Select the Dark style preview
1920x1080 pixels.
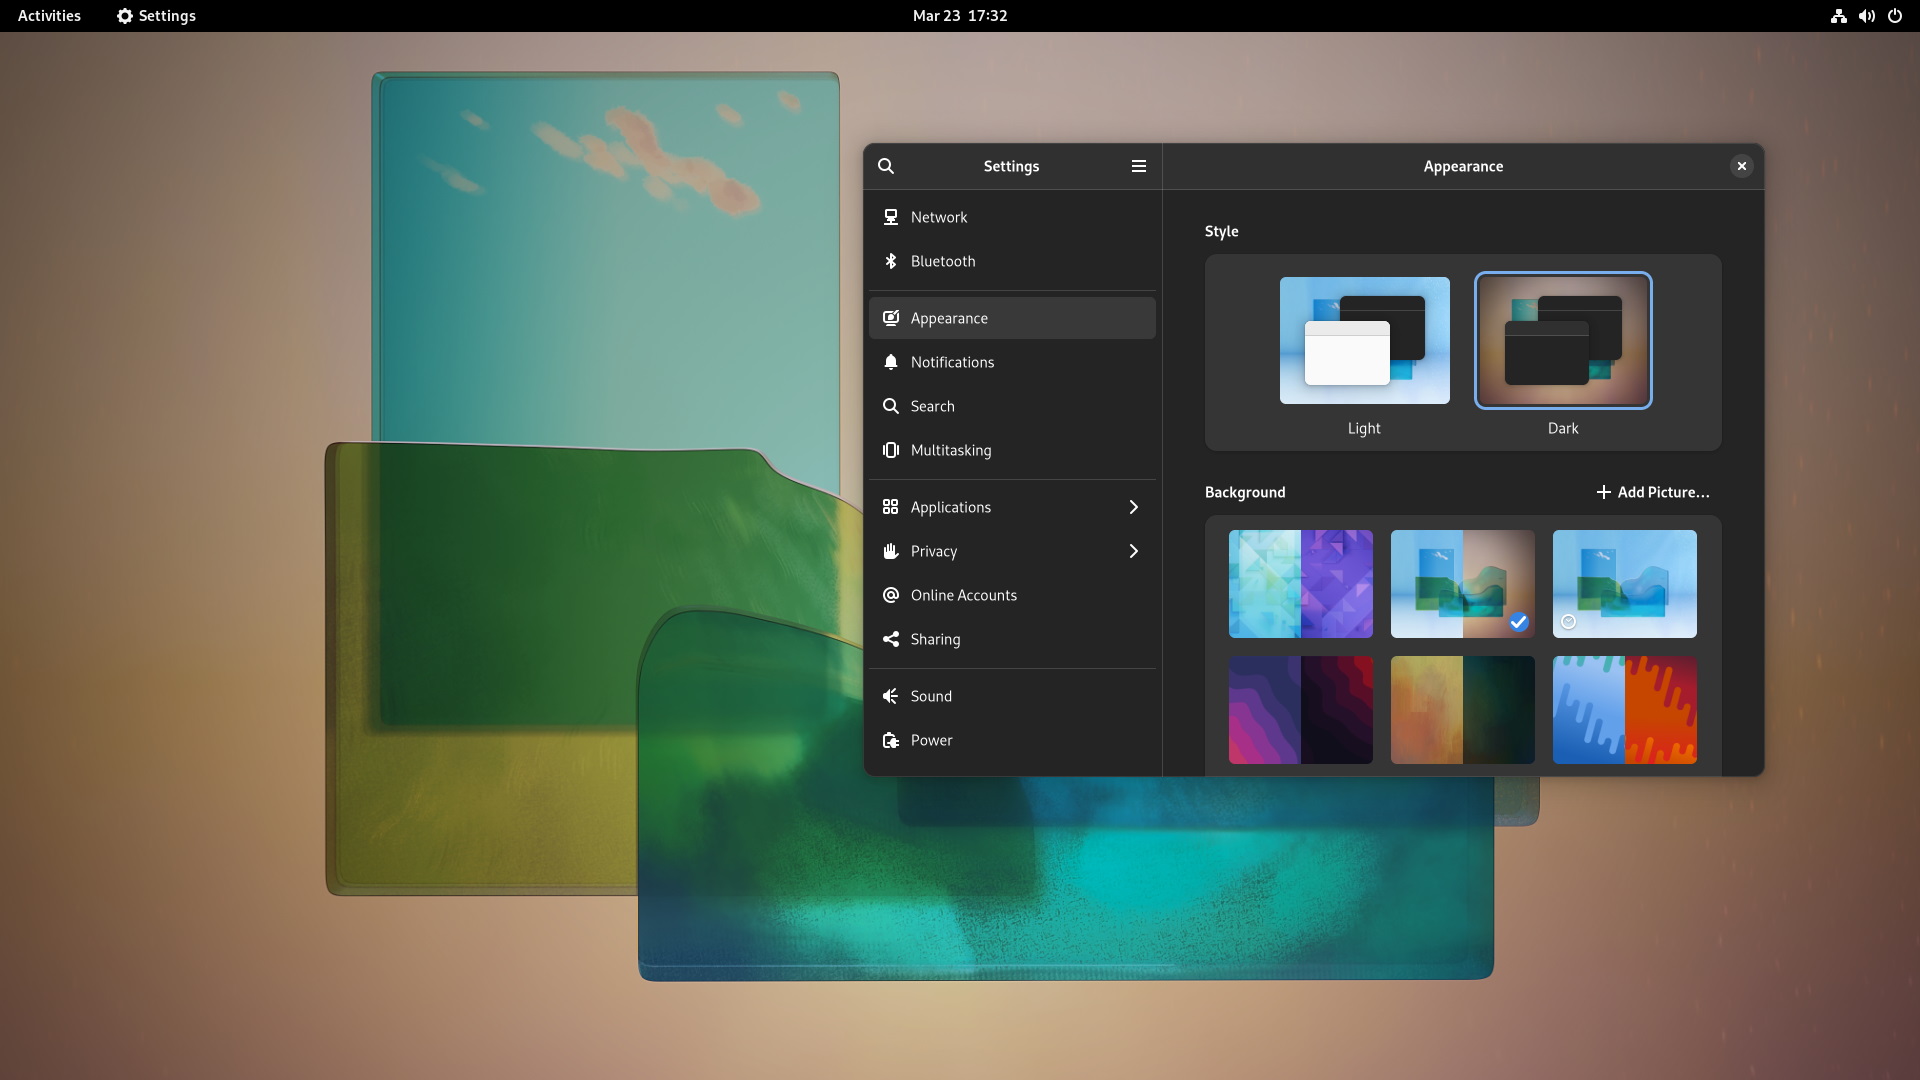pos(1562,341)
